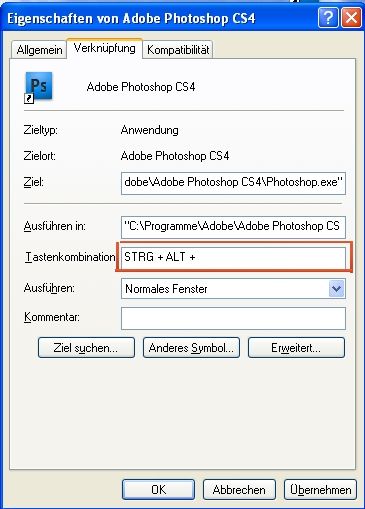Click the help question mark button
This screenshot has height=509, width=365.
(328, 18)
